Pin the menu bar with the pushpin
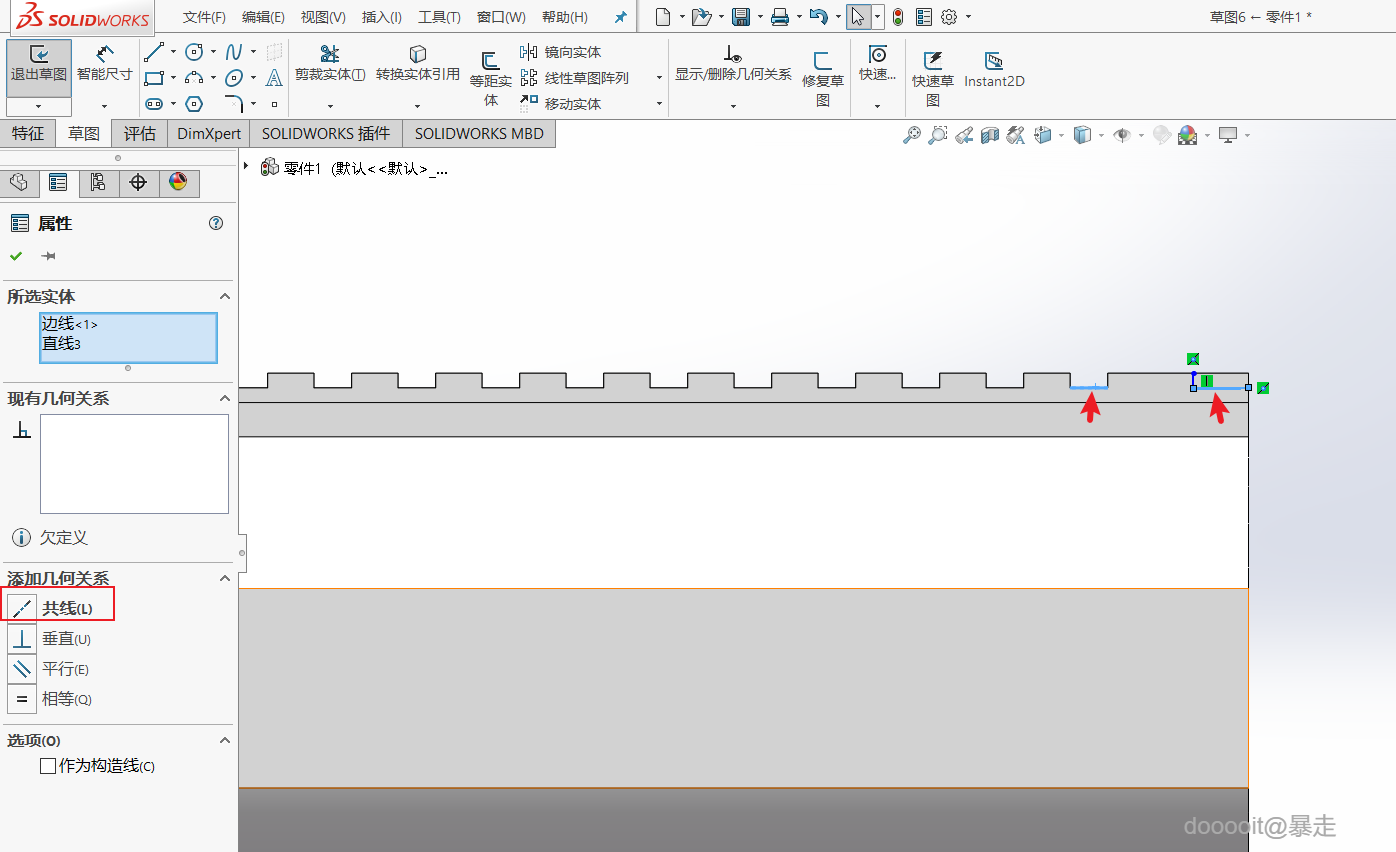Image resolution: width=1396 pixels, height=852 pixels. pos(621,17)
